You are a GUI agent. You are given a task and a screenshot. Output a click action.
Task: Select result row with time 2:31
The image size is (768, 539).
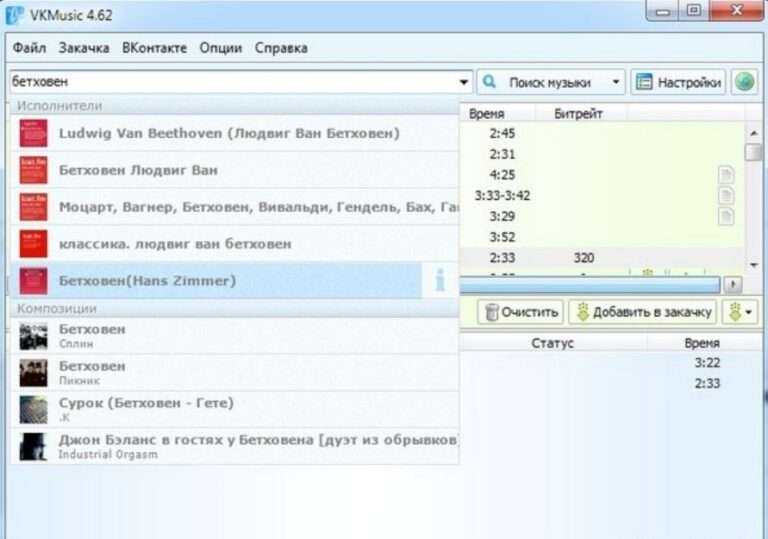[x=602, y=154]
